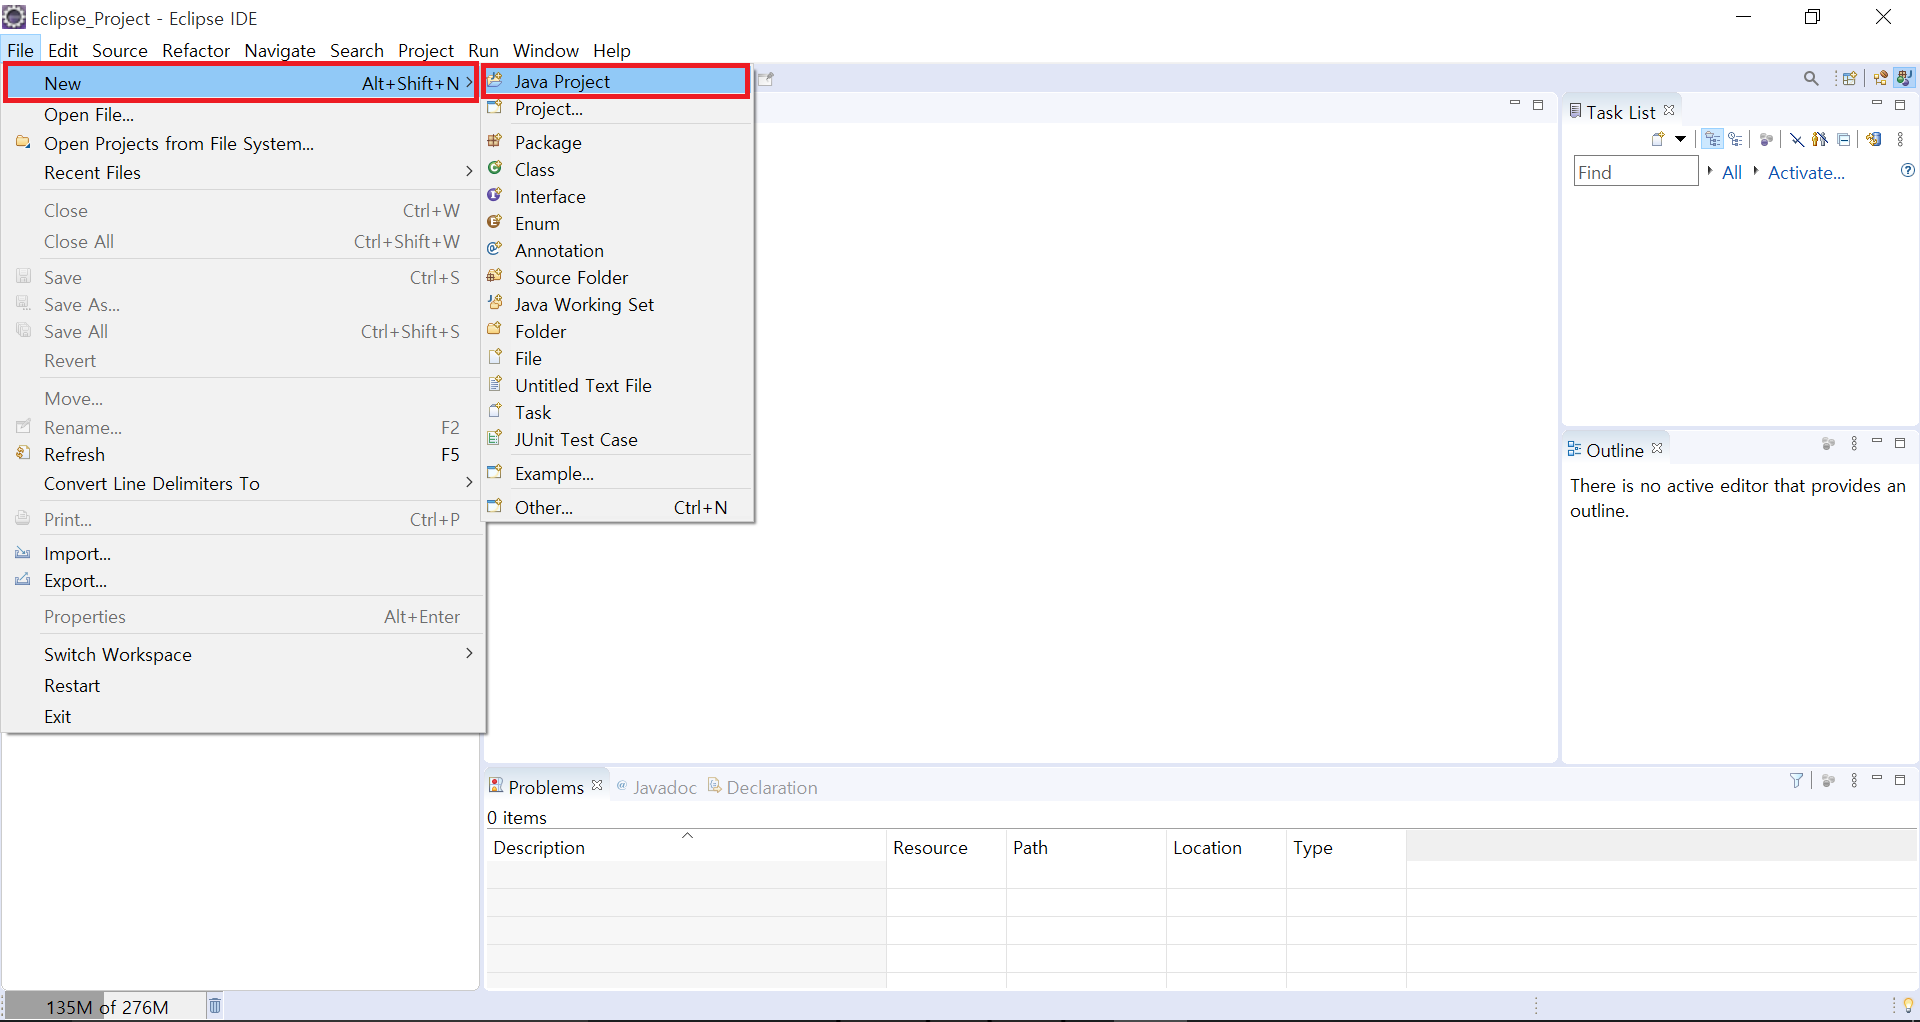Switch to the Java EE perspective icon

coord(1881,78)
